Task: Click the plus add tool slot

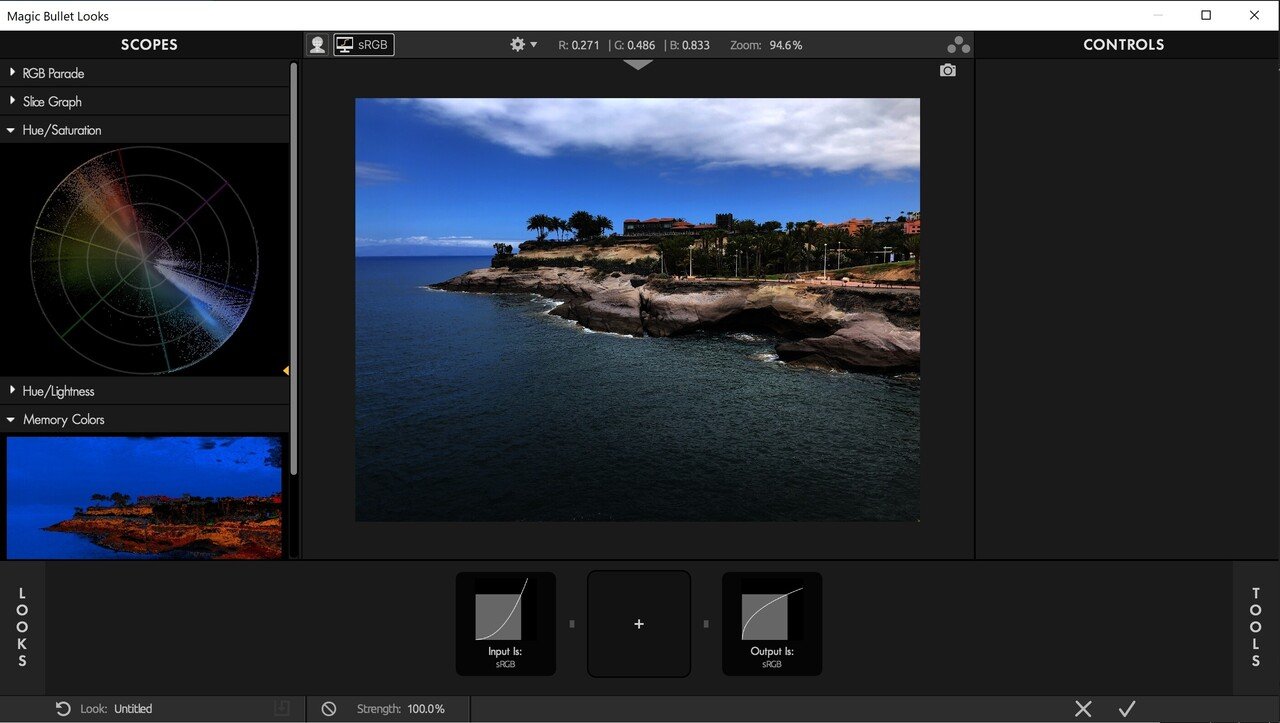Action: pyautogui.click(x=639, y=624)
